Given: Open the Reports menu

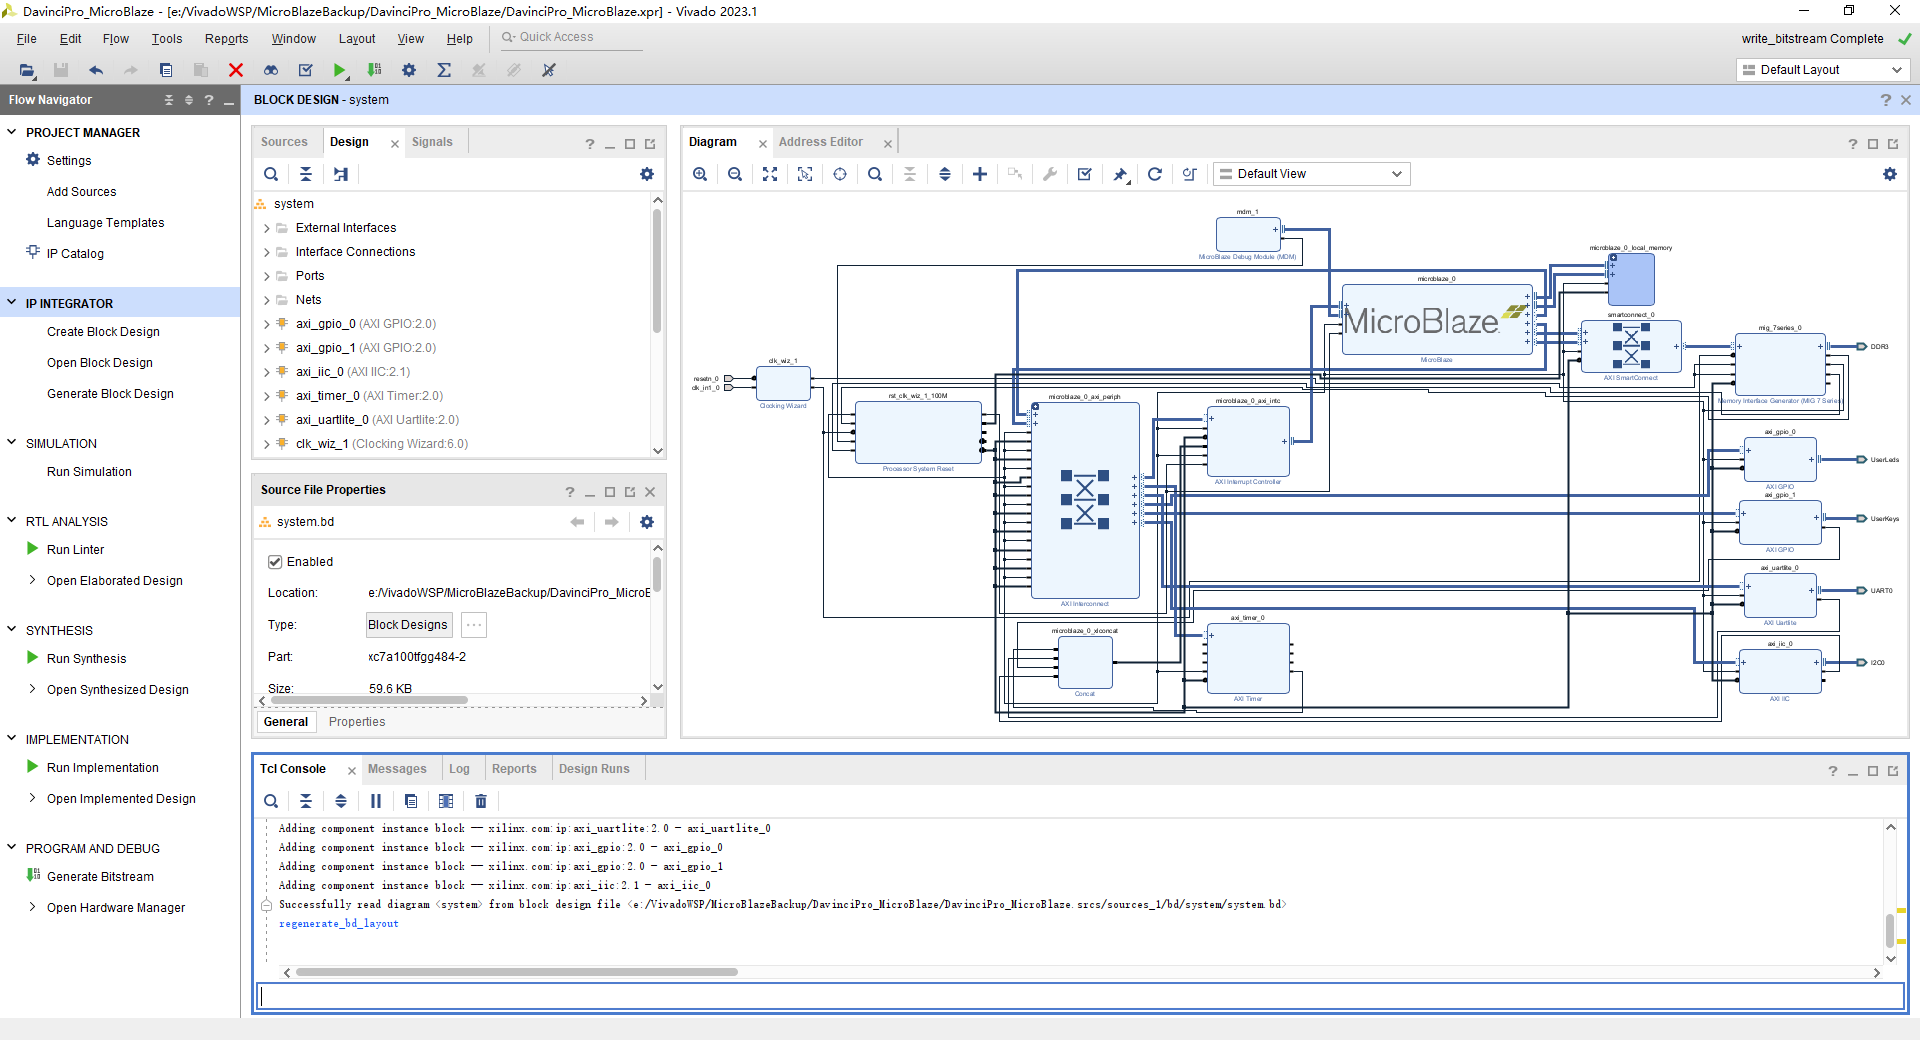Looking at the screenshot, I should click(x=226, y=39).
